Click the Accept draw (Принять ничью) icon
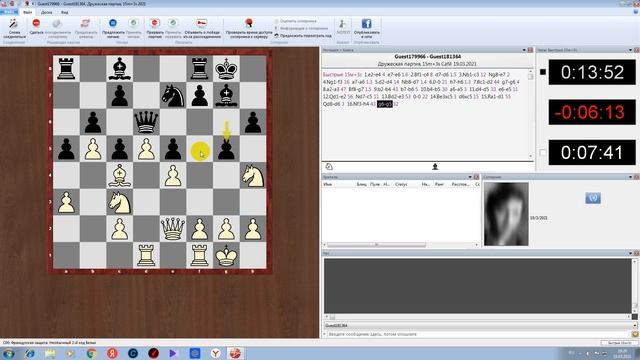 (133, 23)
